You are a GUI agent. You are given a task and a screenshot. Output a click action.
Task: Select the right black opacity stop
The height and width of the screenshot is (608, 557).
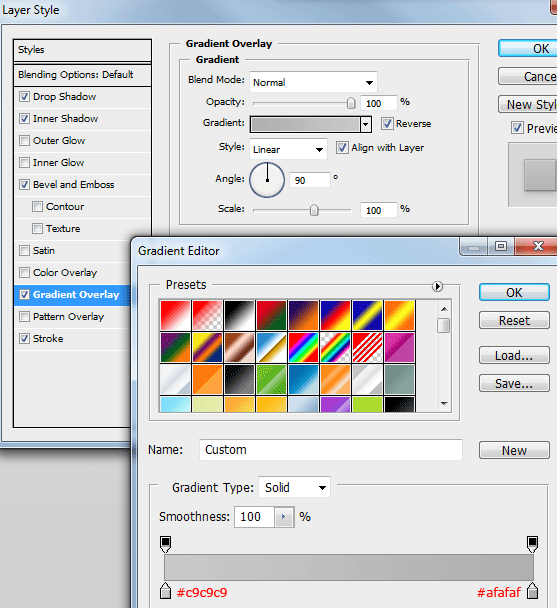(532, 544)
